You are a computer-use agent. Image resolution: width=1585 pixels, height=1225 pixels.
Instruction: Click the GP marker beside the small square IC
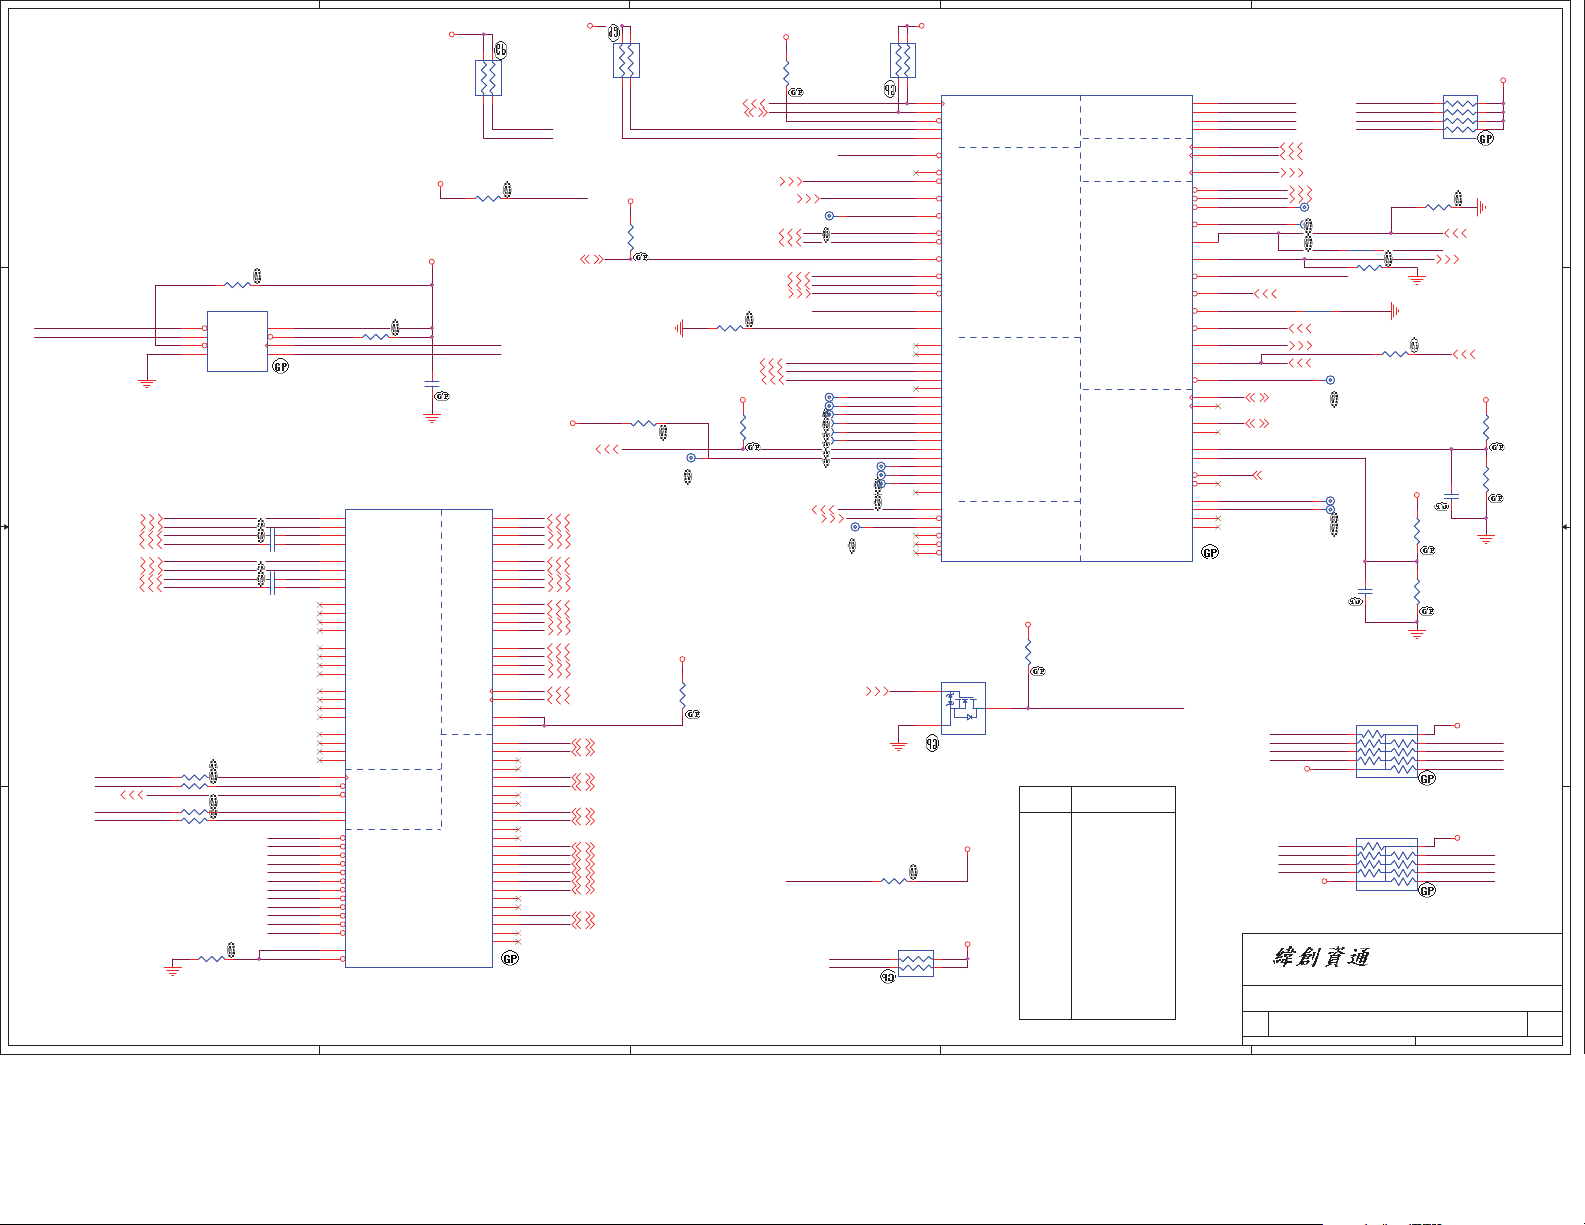click(x=281, y=367)
